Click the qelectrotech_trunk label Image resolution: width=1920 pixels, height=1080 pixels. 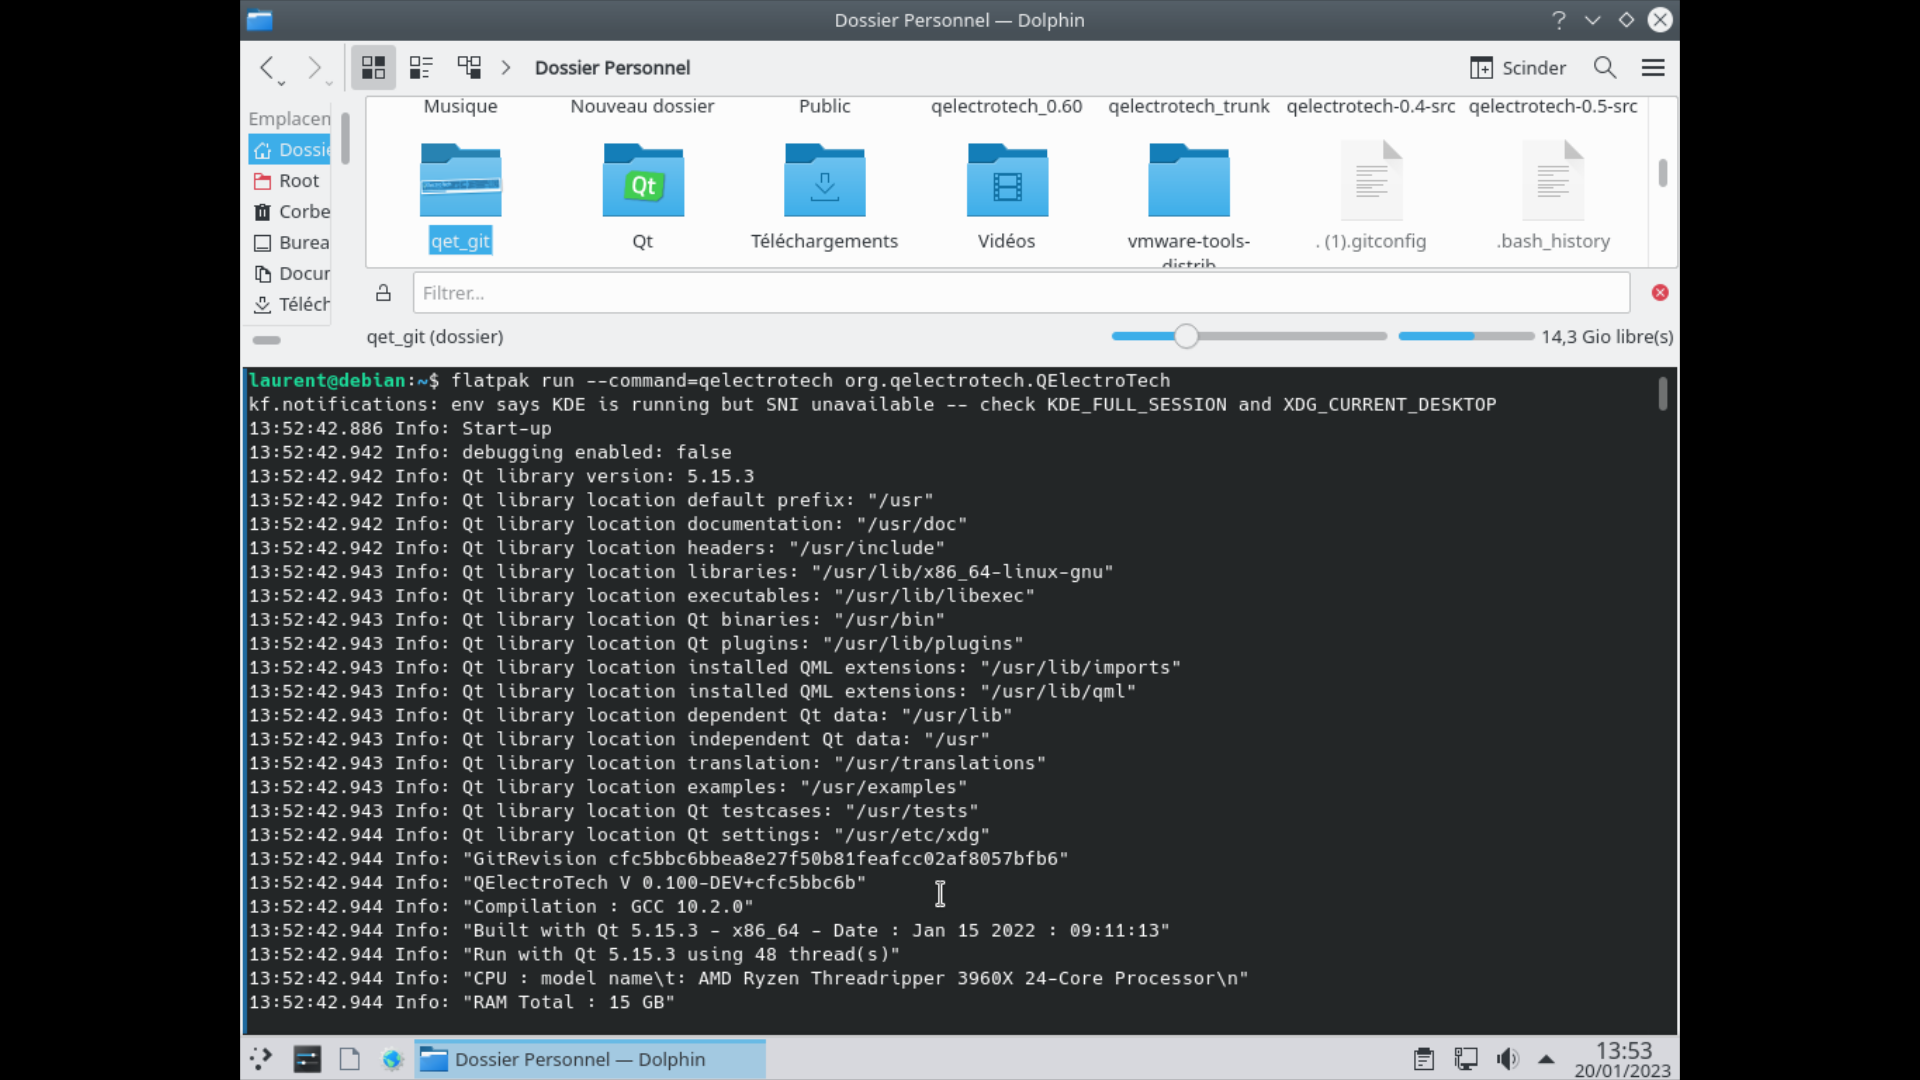click(1188, 106)
